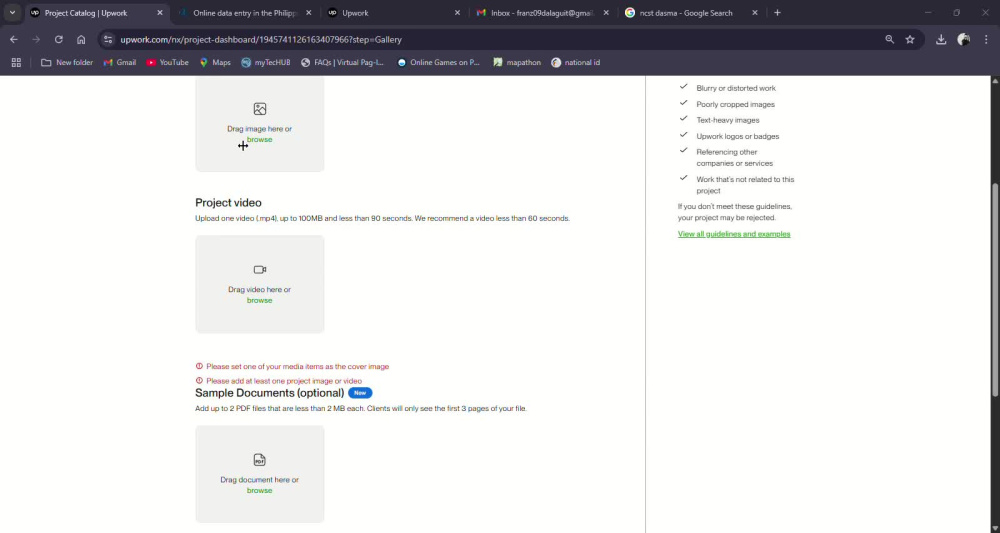Switch to Gmail Inbox tab
The width and height of the screenshot is (1000, 533).
[x=541, y=13]
